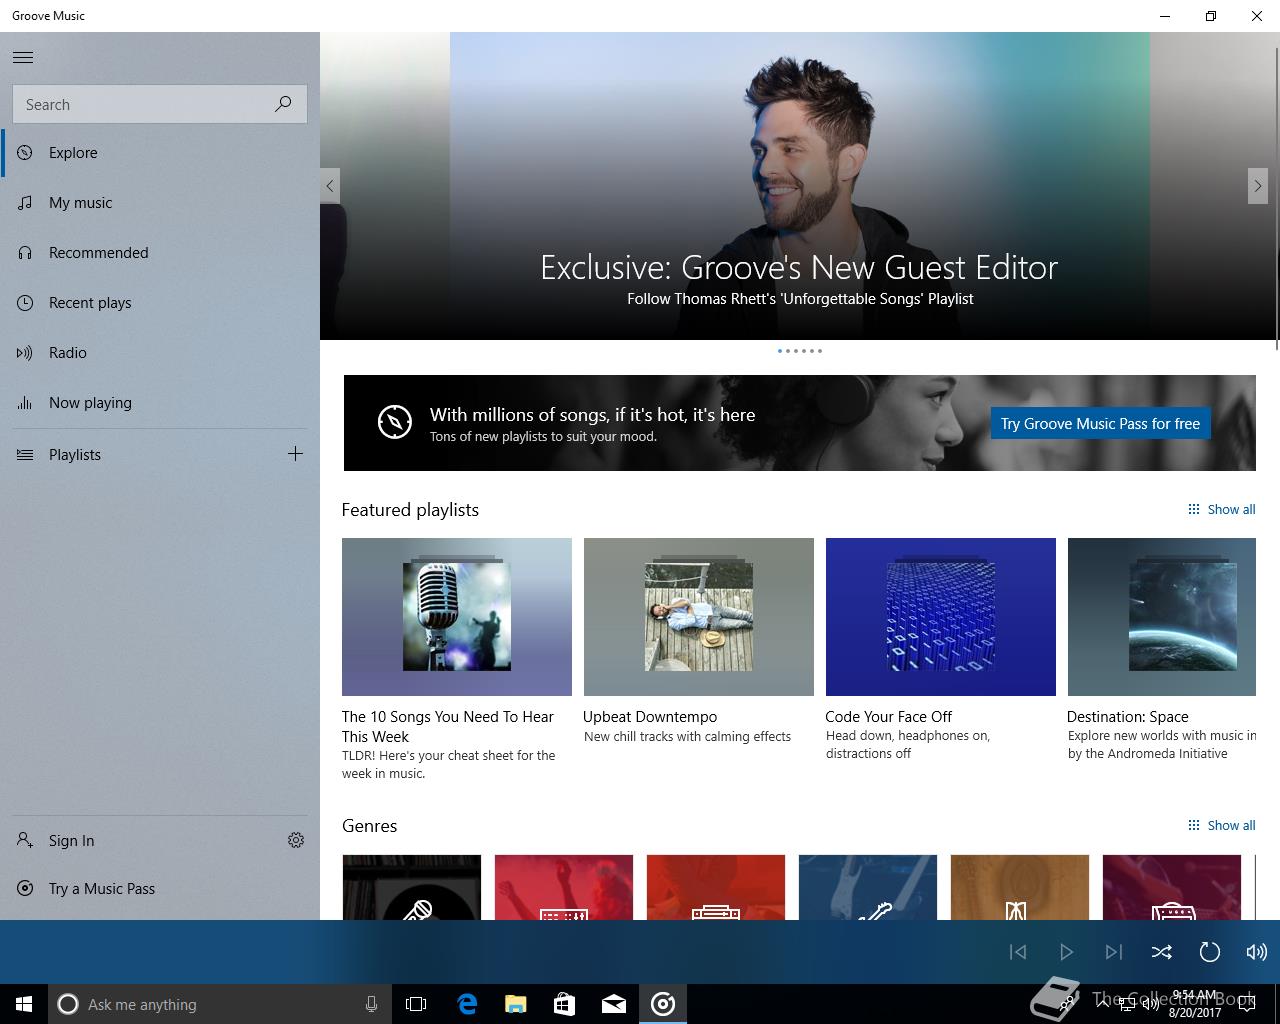The image size is (1280, 1024).
Task: Open Code Your Face Off playlist thumbnail
Action: [941, 617]
